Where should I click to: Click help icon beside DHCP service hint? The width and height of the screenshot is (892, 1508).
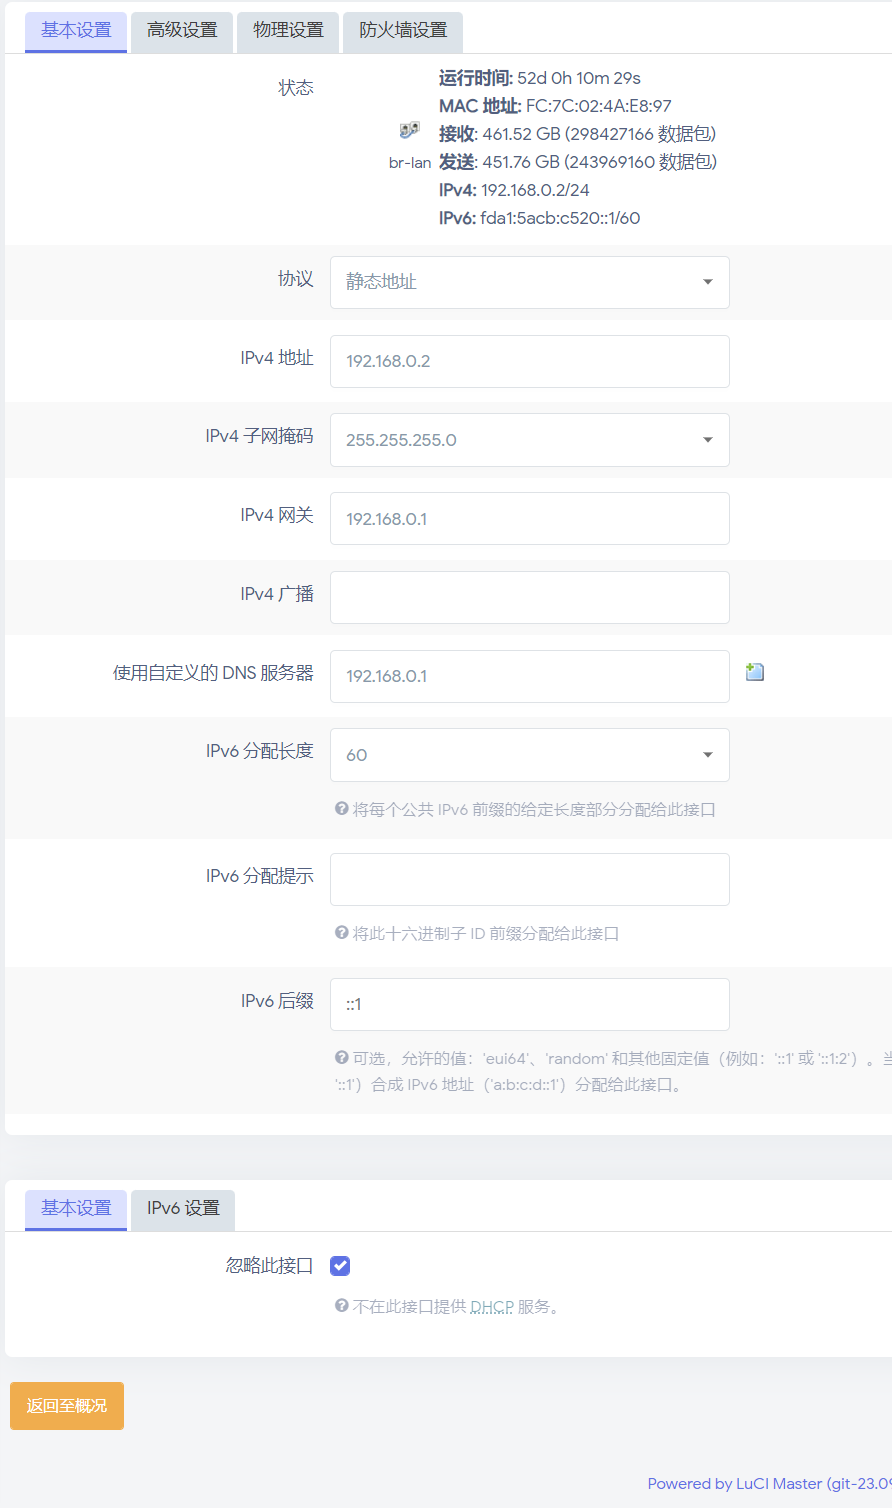coord(342,1306)
